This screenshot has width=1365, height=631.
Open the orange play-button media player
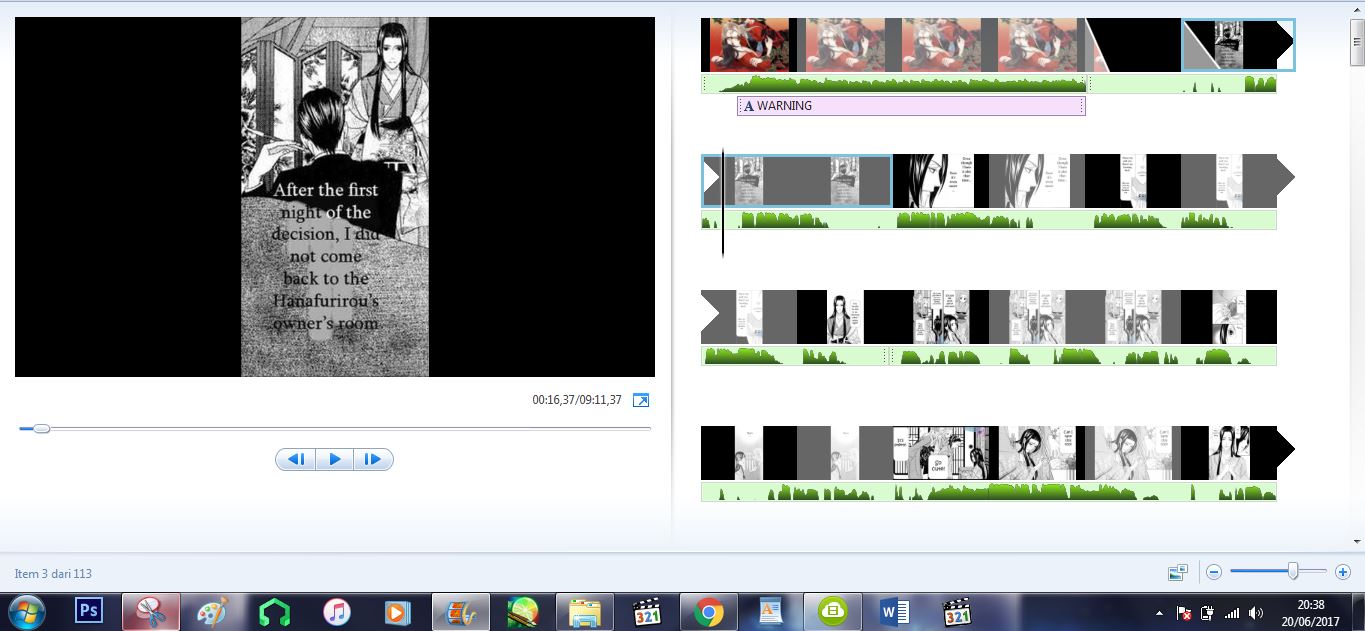[398, 611]
